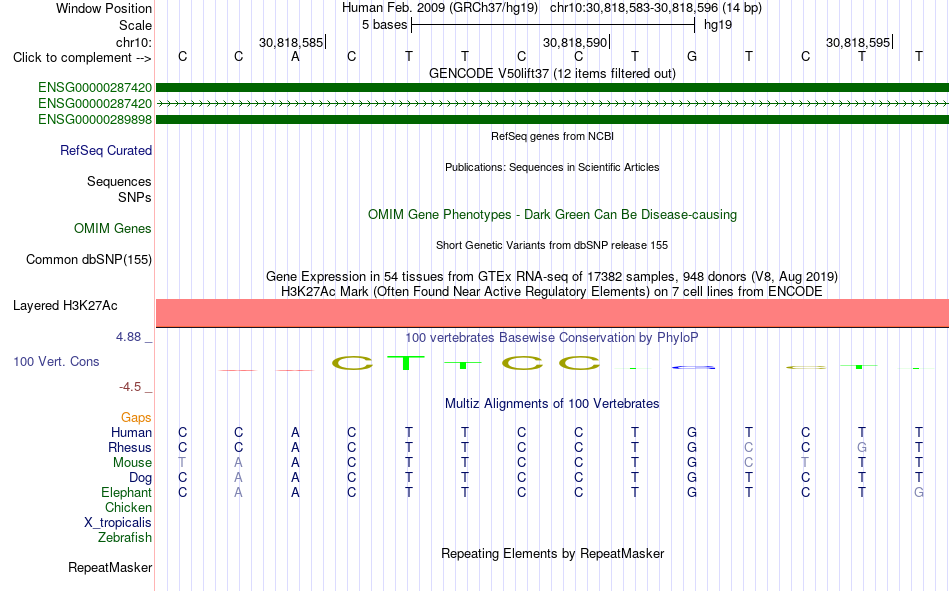This screenshot has height=591, width=950.
Task: Click the blue G glyph in PhyloP track
Action: (x=693, y=367)
